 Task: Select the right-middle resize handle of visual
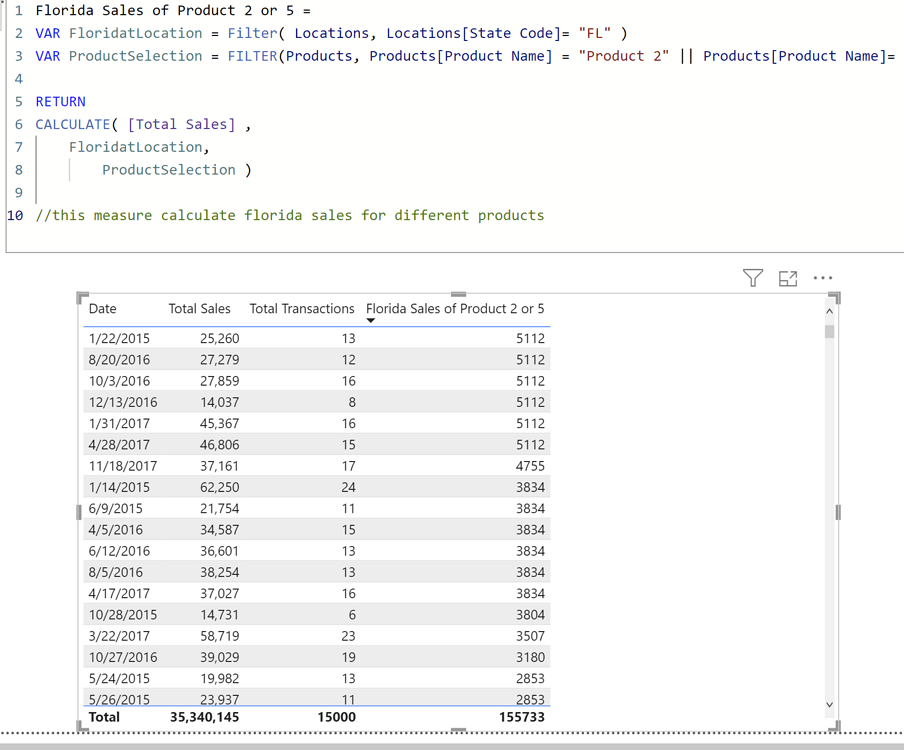(837, 512)
